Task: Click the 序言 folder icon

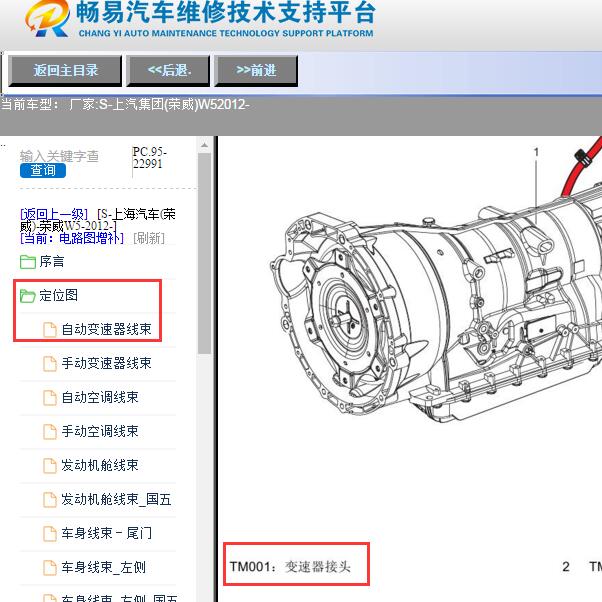Action: (28, 262)
